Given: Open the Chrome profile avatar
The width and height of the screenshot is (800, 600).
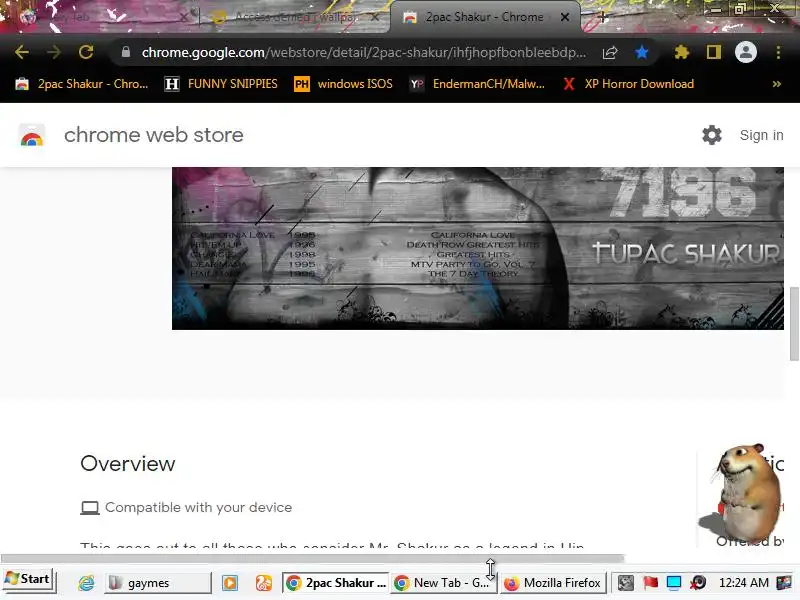Looking at the screenshot, I should 745,52.
